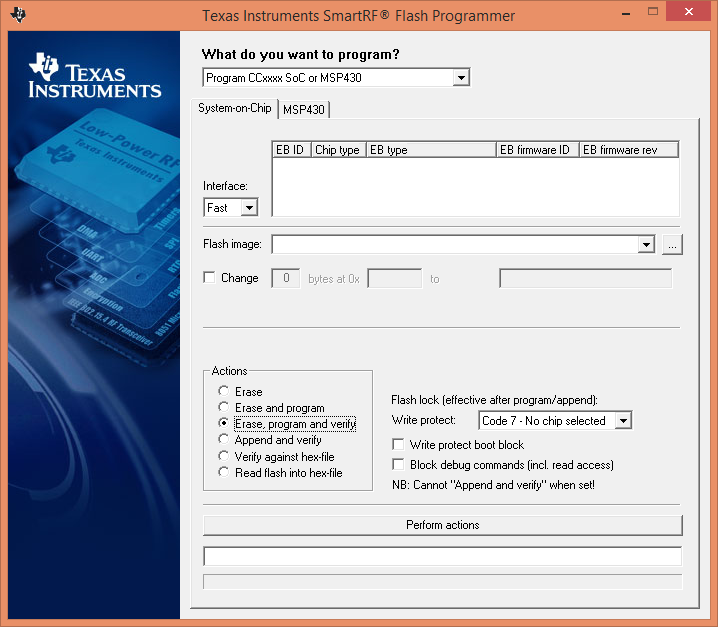Switch to the System-on-Chip tab

[234, 108]
